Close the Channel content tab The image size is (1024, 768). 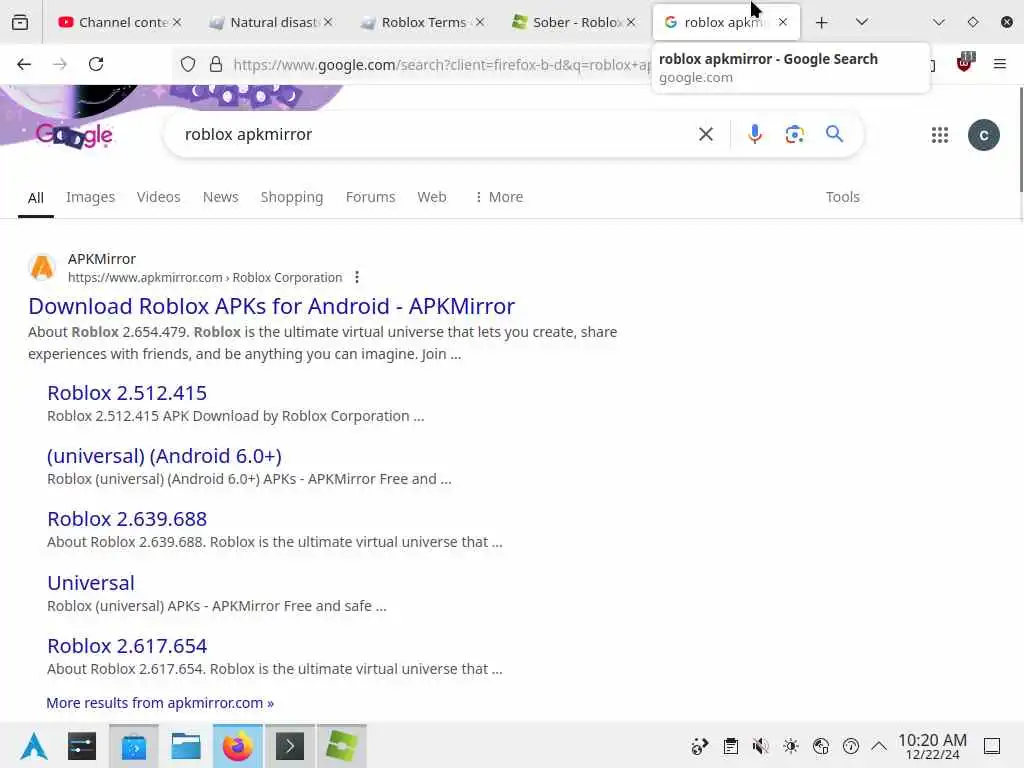(177, 22)
